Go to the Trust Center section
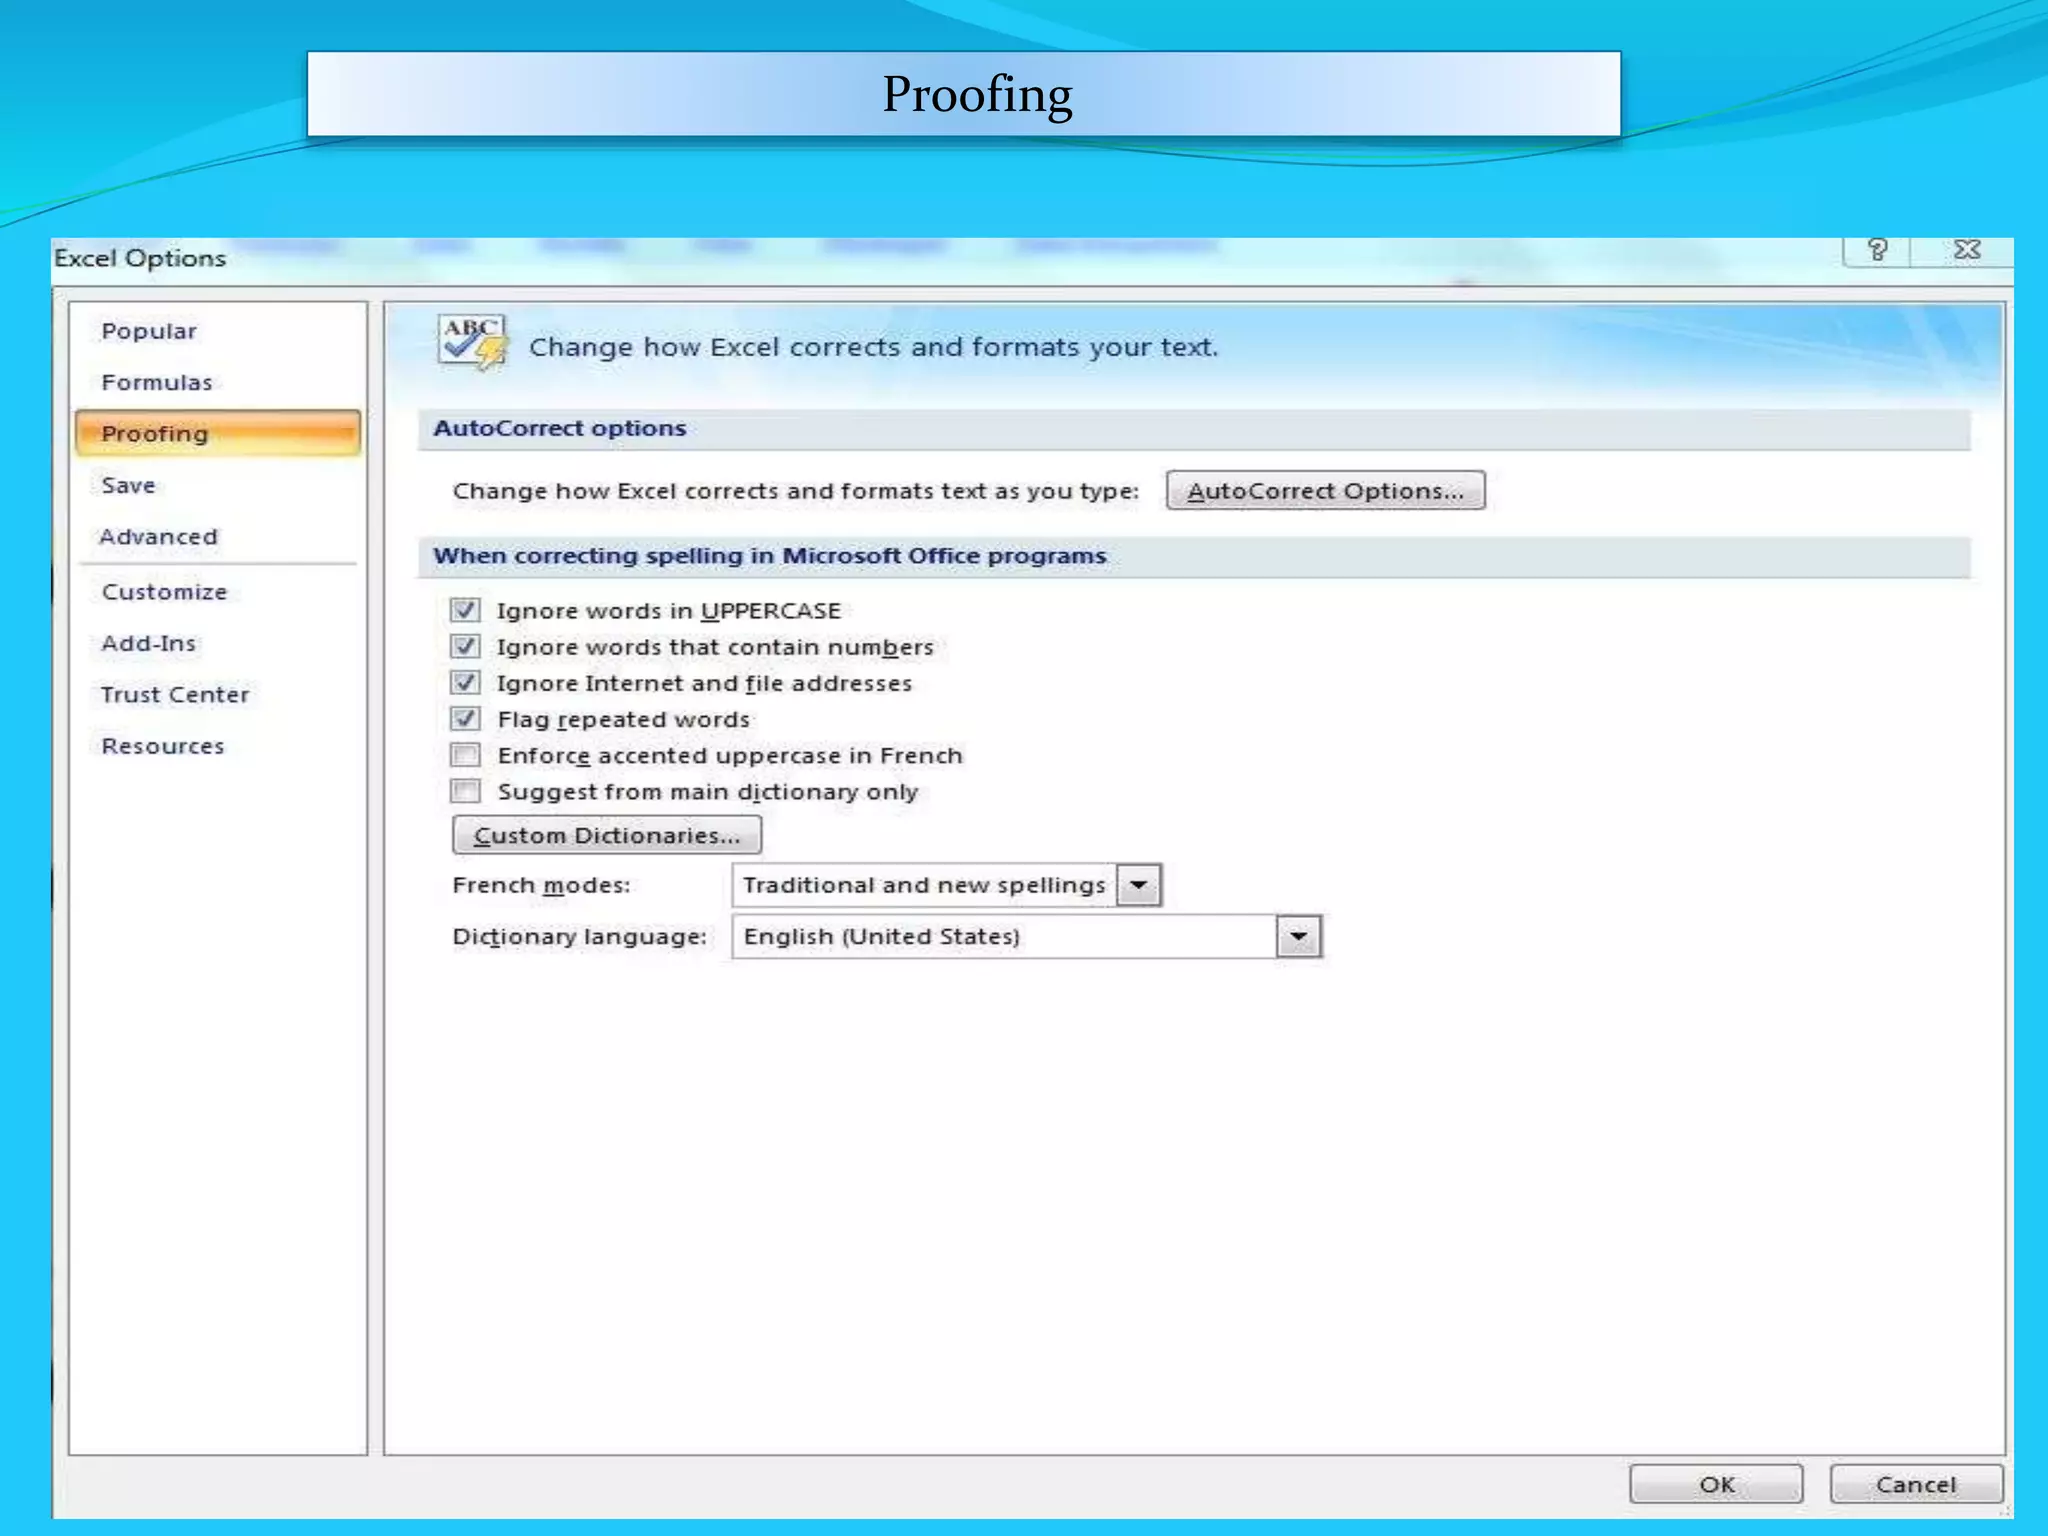 [x=175, y=695]
